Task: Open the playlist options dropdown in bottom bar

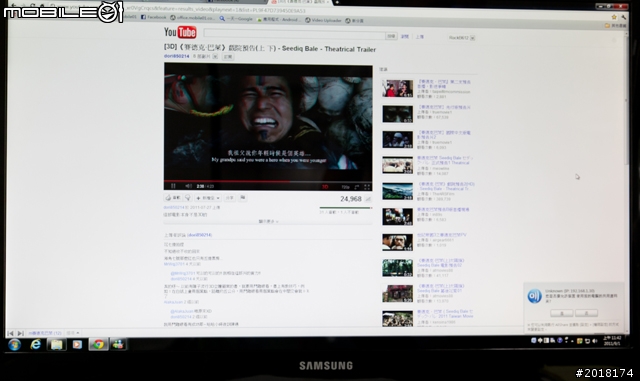Action: 73,333
